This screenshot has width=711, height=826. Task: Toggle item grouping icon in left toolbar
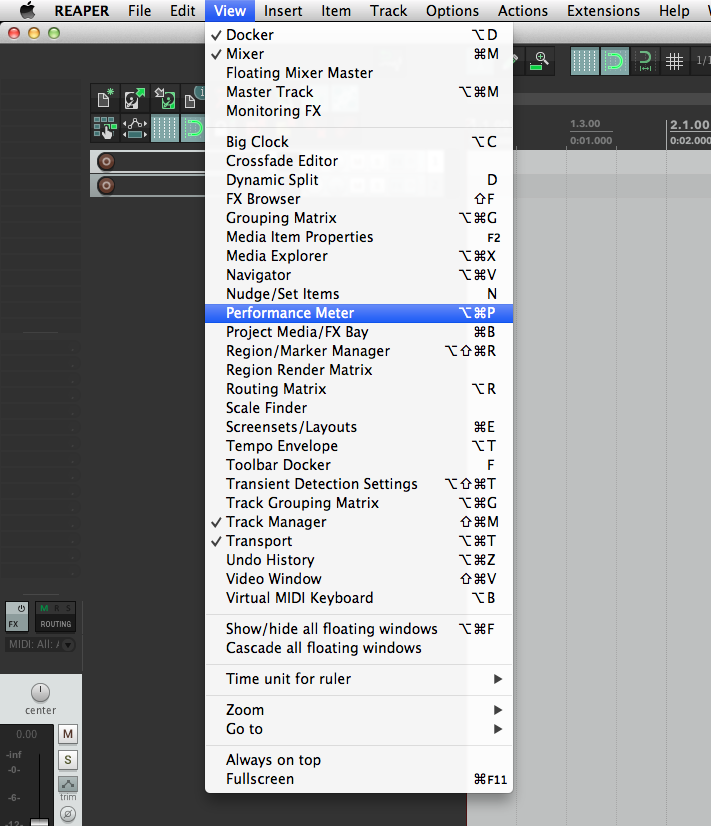point(105,128)
